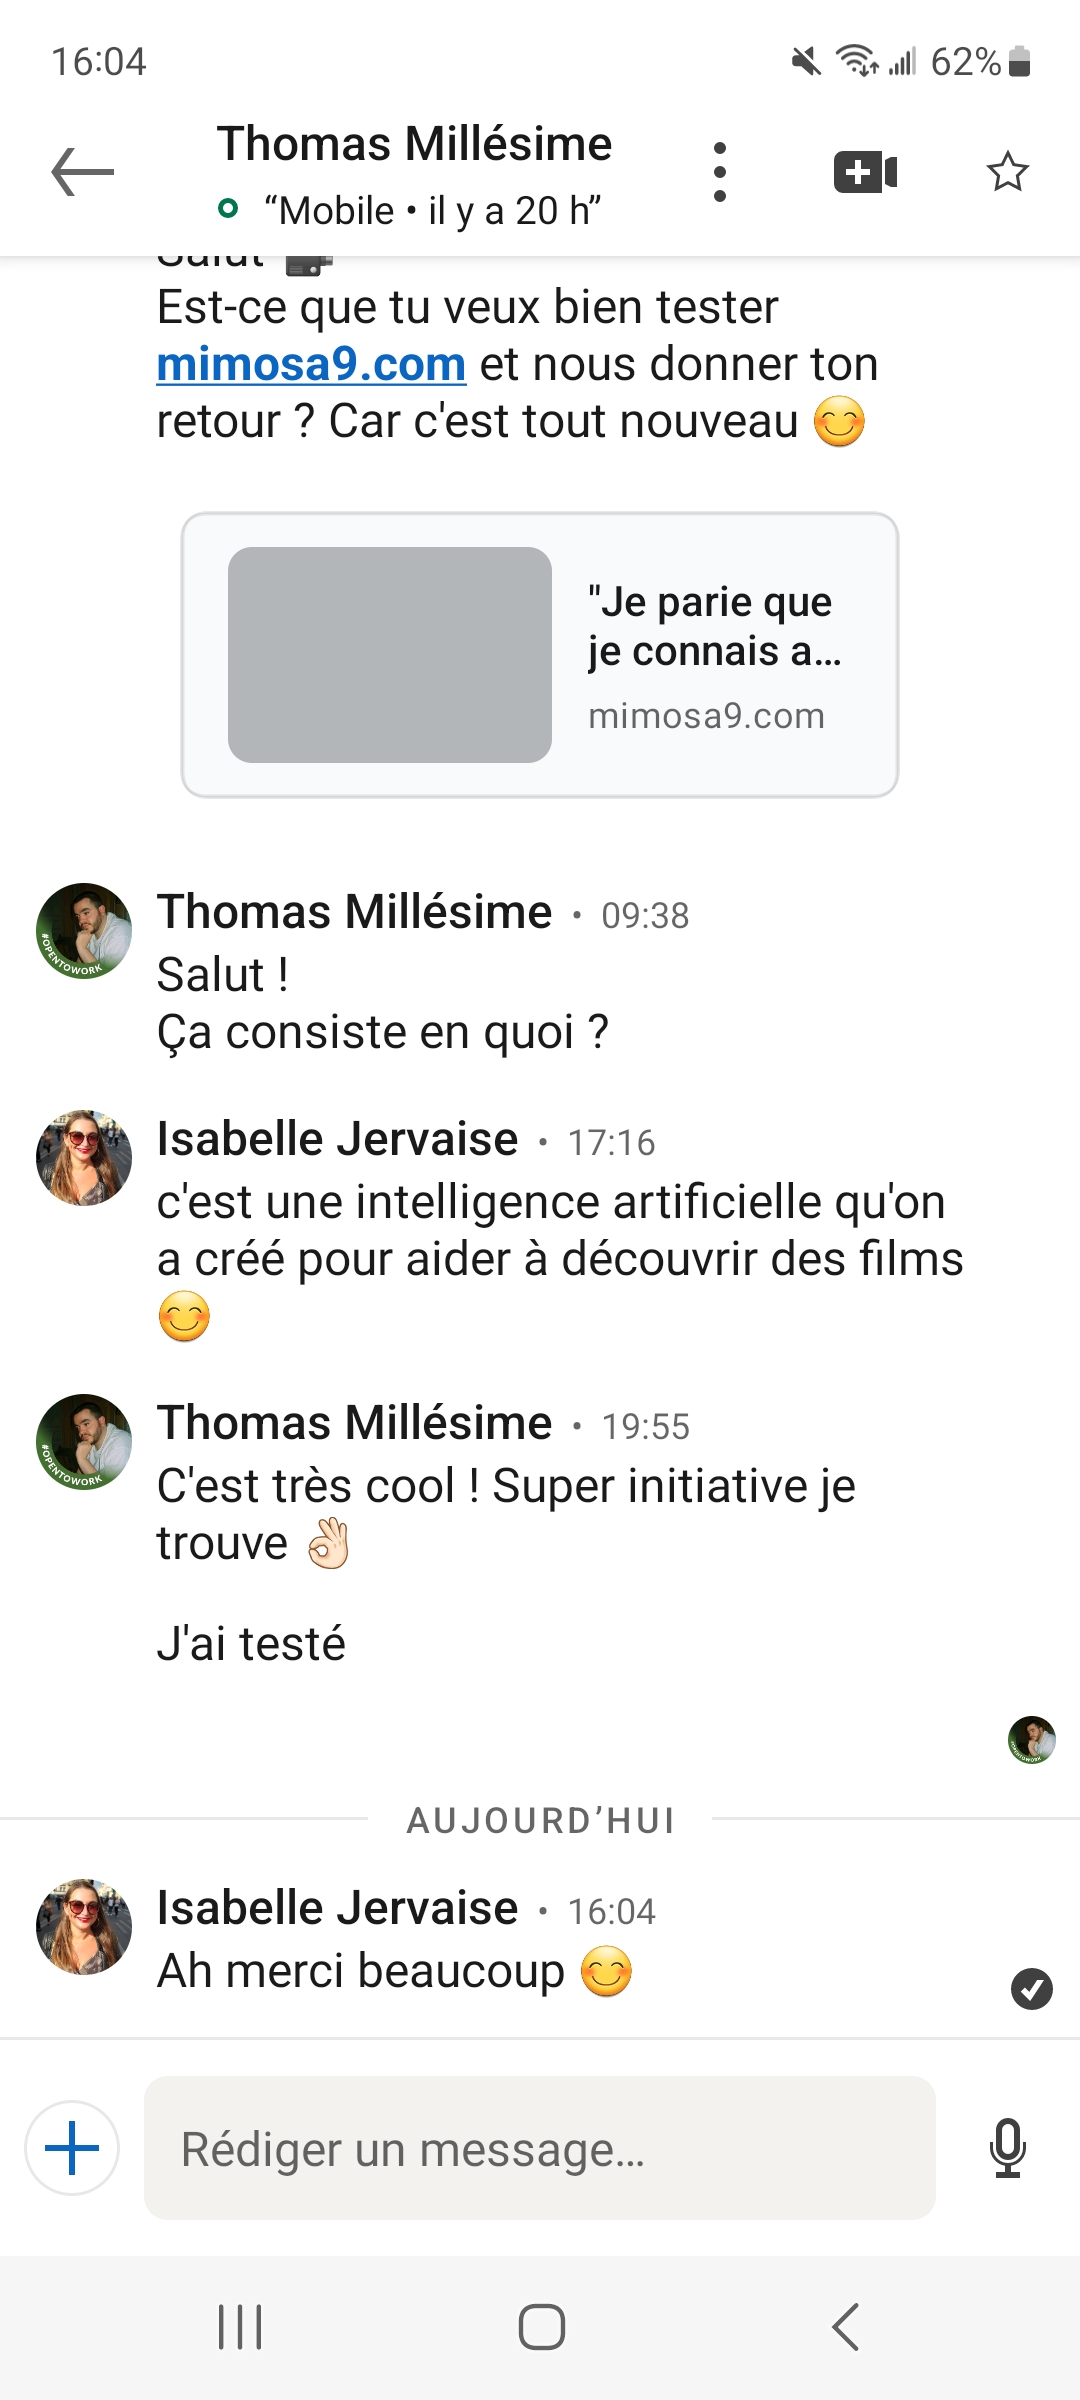Tap the back arrow in the header
Screen dimensions: 1080x2400
point(83,172)
